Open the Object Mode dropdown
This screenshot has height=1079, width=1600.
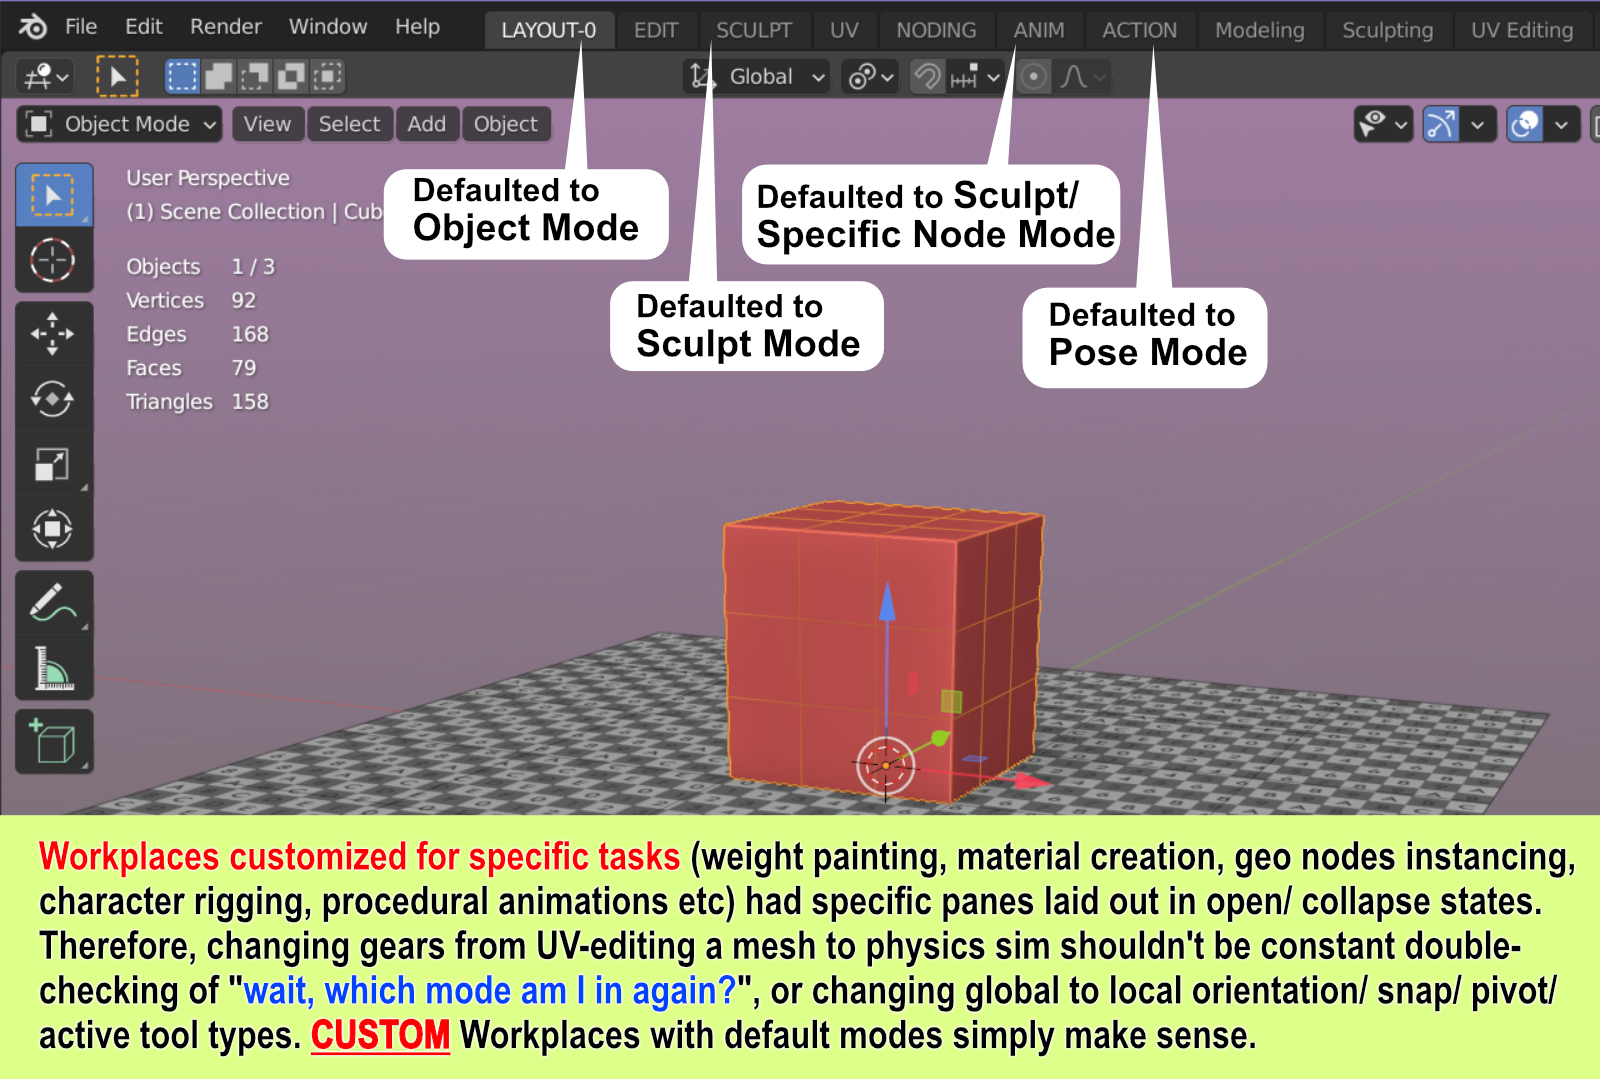(120, 124)
